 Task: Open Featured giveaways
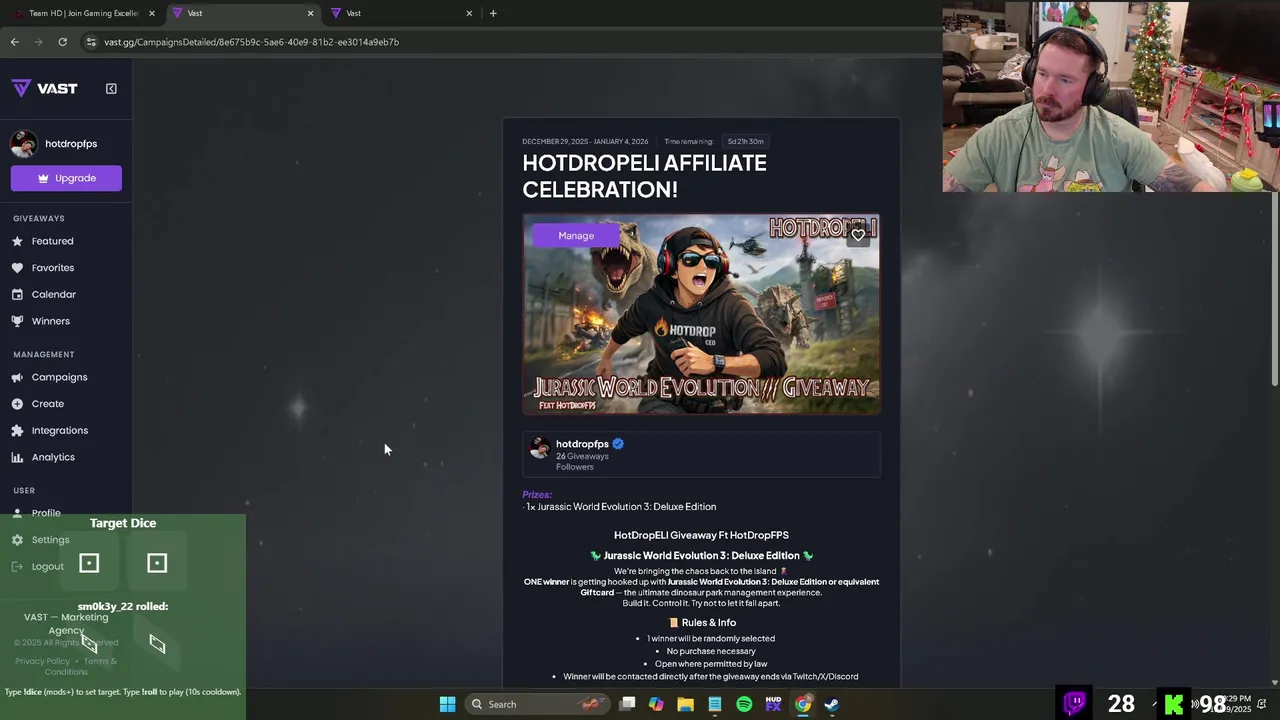[52, 241]
